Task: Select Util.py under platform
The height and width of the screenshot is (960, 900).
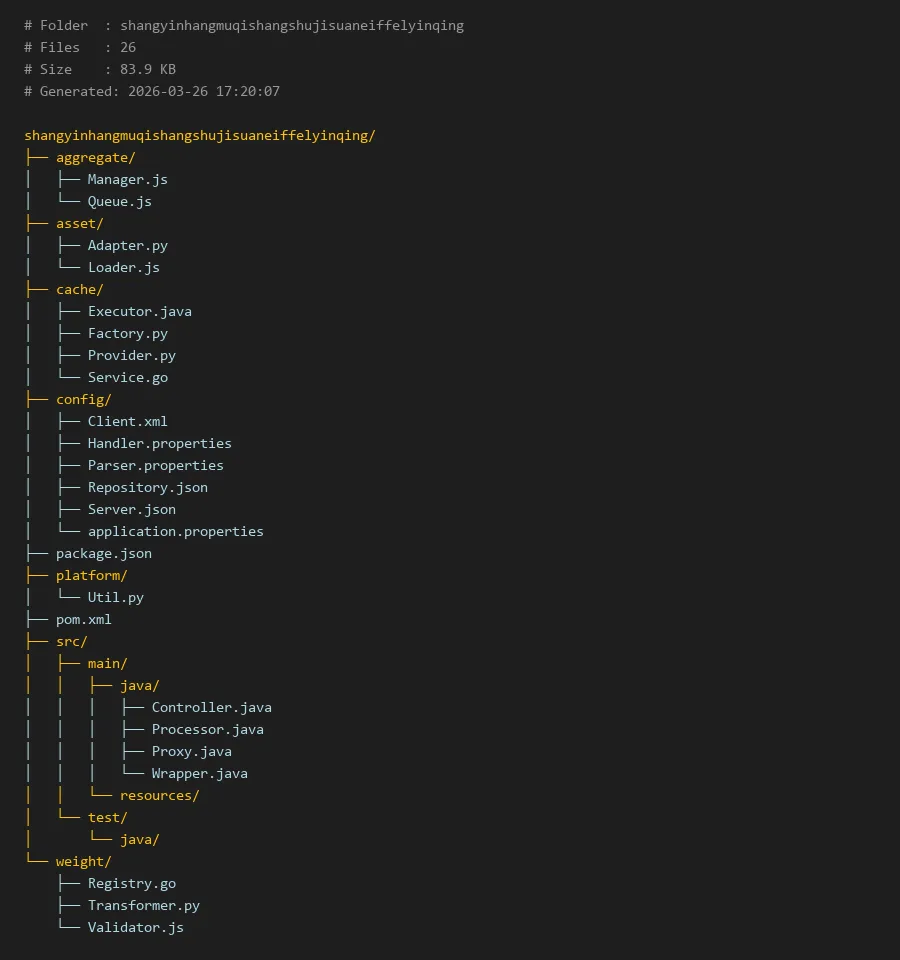Action: [x=115, y=597]
